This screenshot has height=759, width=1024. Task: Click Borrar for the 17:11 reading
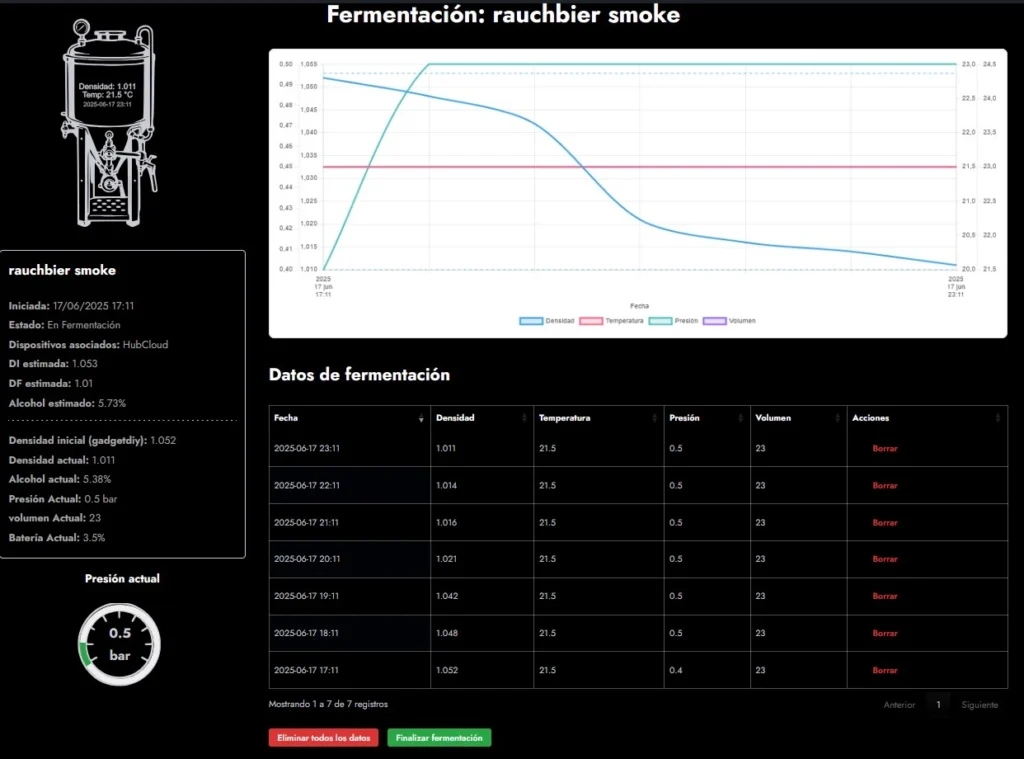(x=885, y=670)
